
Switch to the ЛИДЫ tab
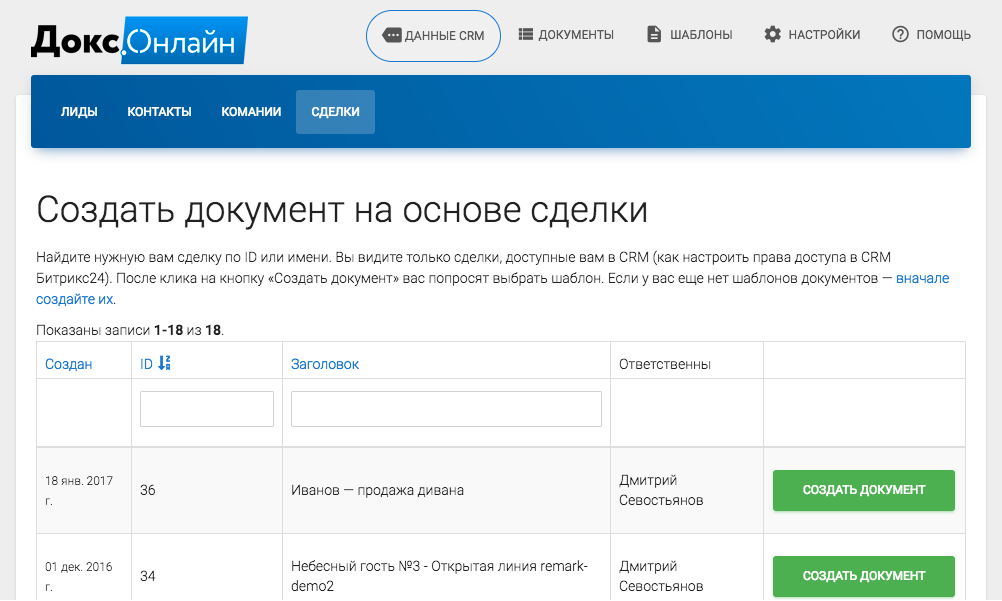tap(79, 111)
